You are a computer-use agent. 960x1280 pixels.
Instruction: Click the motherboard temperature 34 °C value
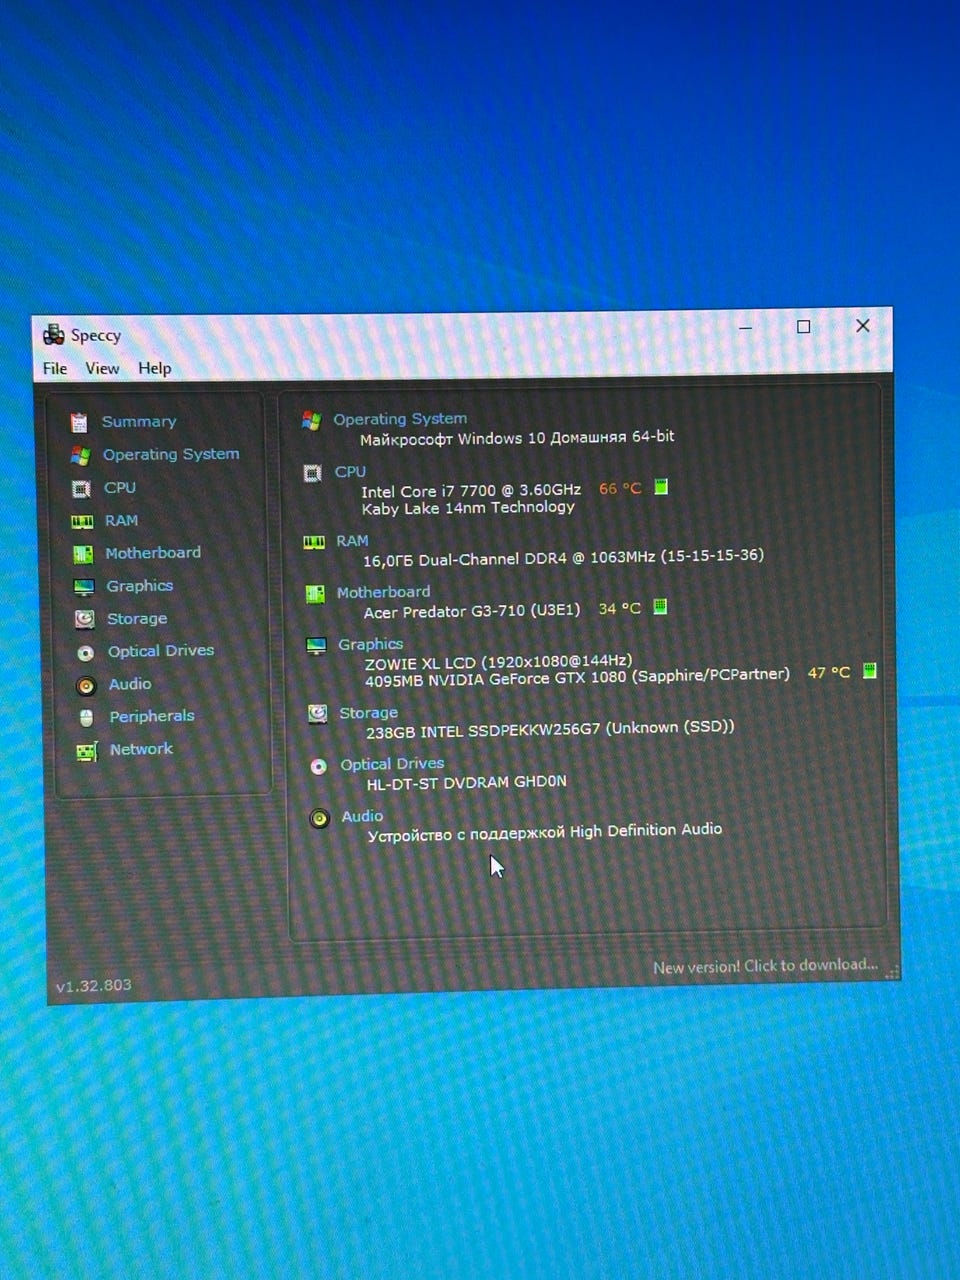click(x=619, y=608)
